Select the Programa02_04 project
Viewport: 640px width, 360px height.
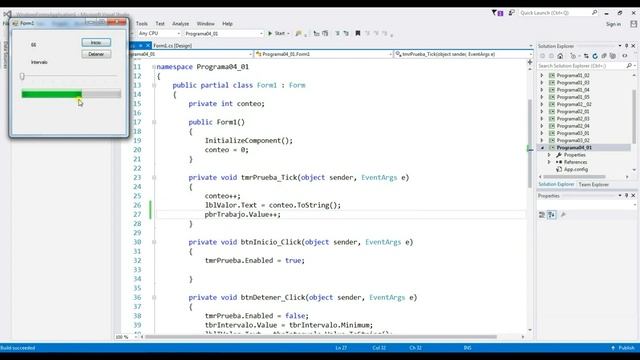pos(573,126)
